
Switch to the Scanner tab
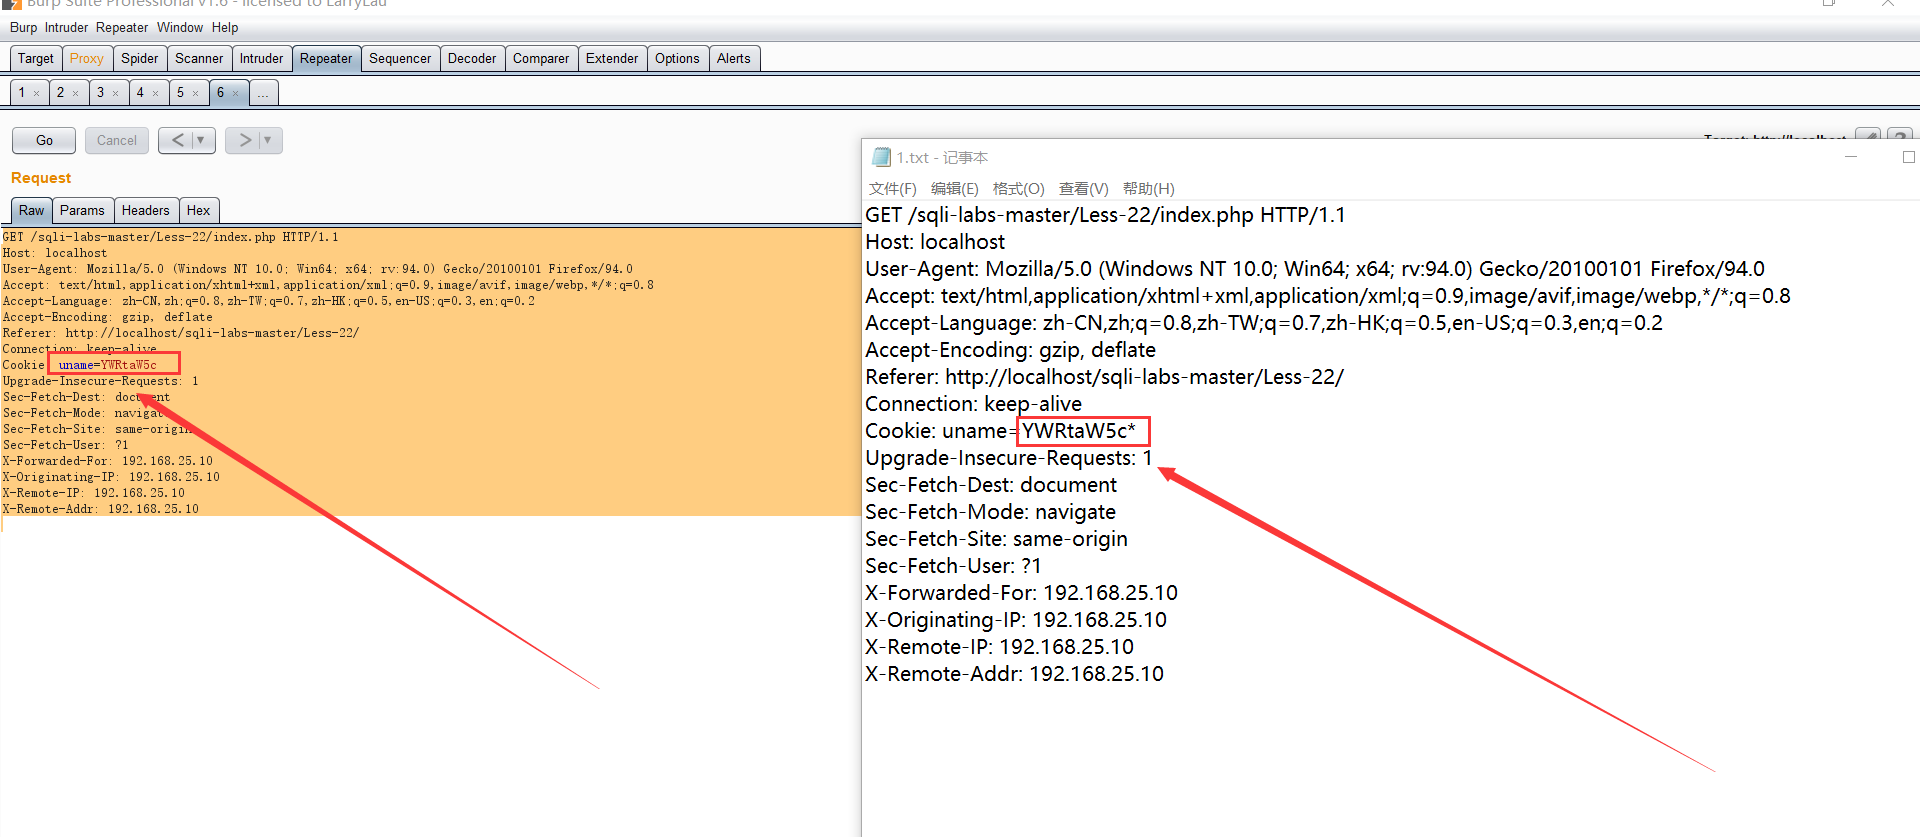[199, 58]
